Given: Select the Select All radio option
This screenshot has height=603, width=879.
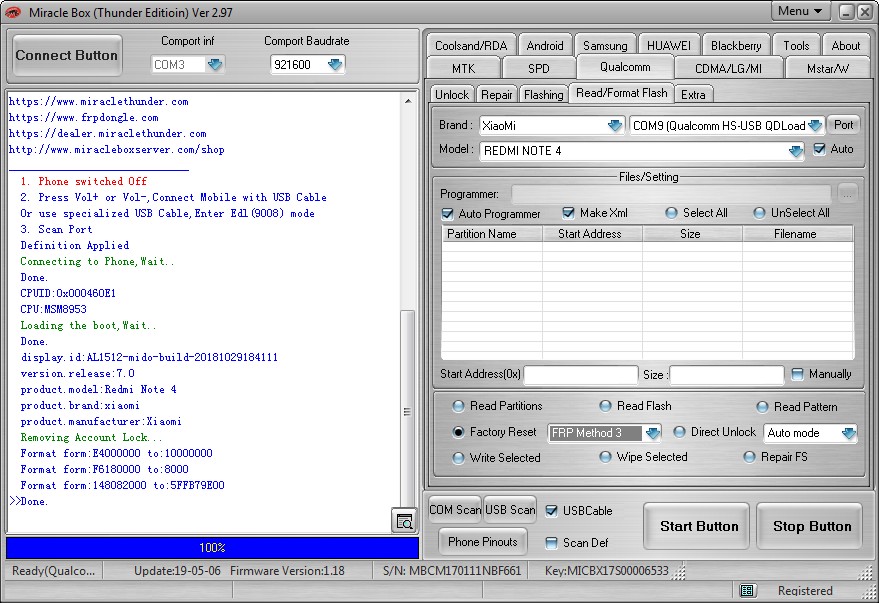Looking at the screenshot, I should (671, 213).
